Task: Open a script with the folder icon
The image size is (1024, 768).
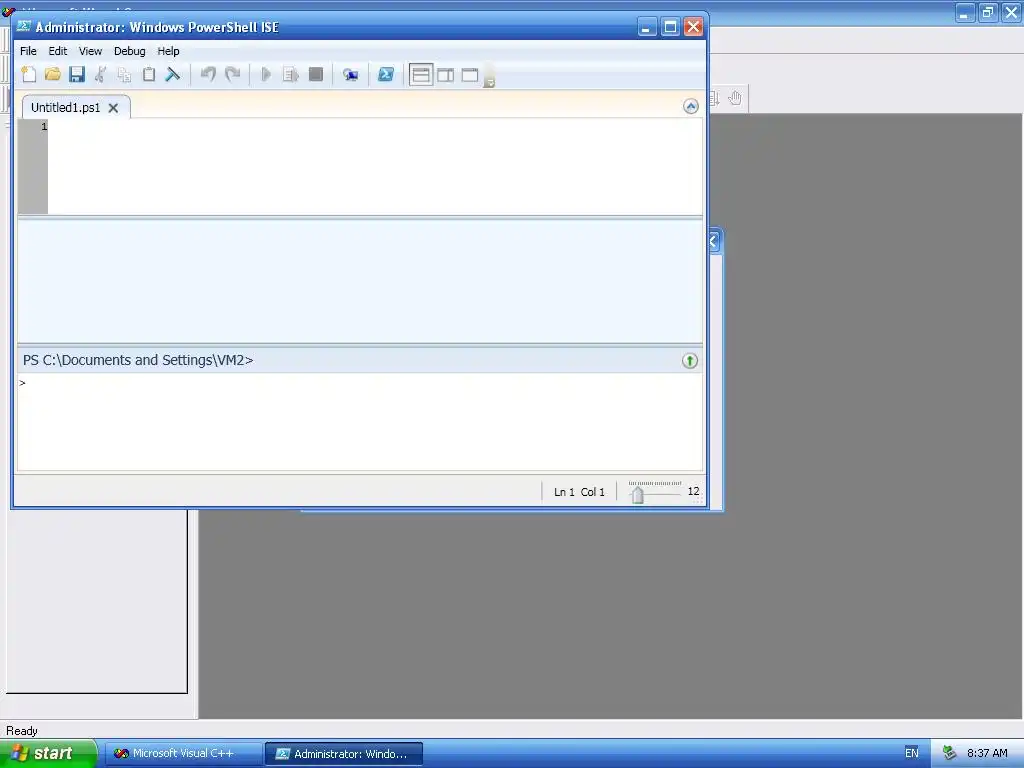Action: [53, 74]
